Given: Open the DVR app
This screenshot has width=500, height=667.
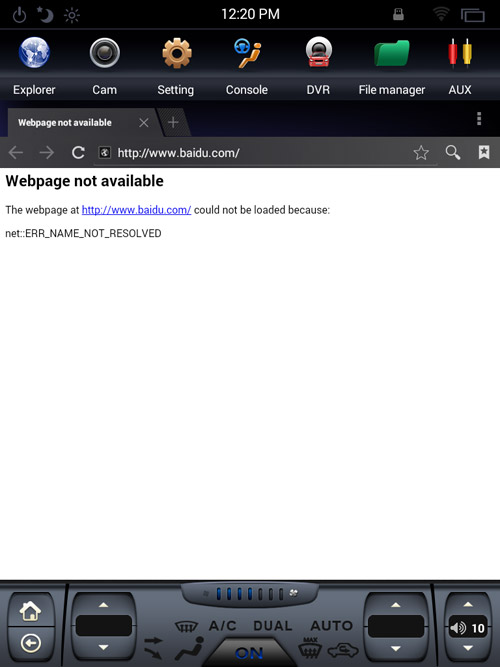Looking at the screenshot, I should (x=318, y=52).
